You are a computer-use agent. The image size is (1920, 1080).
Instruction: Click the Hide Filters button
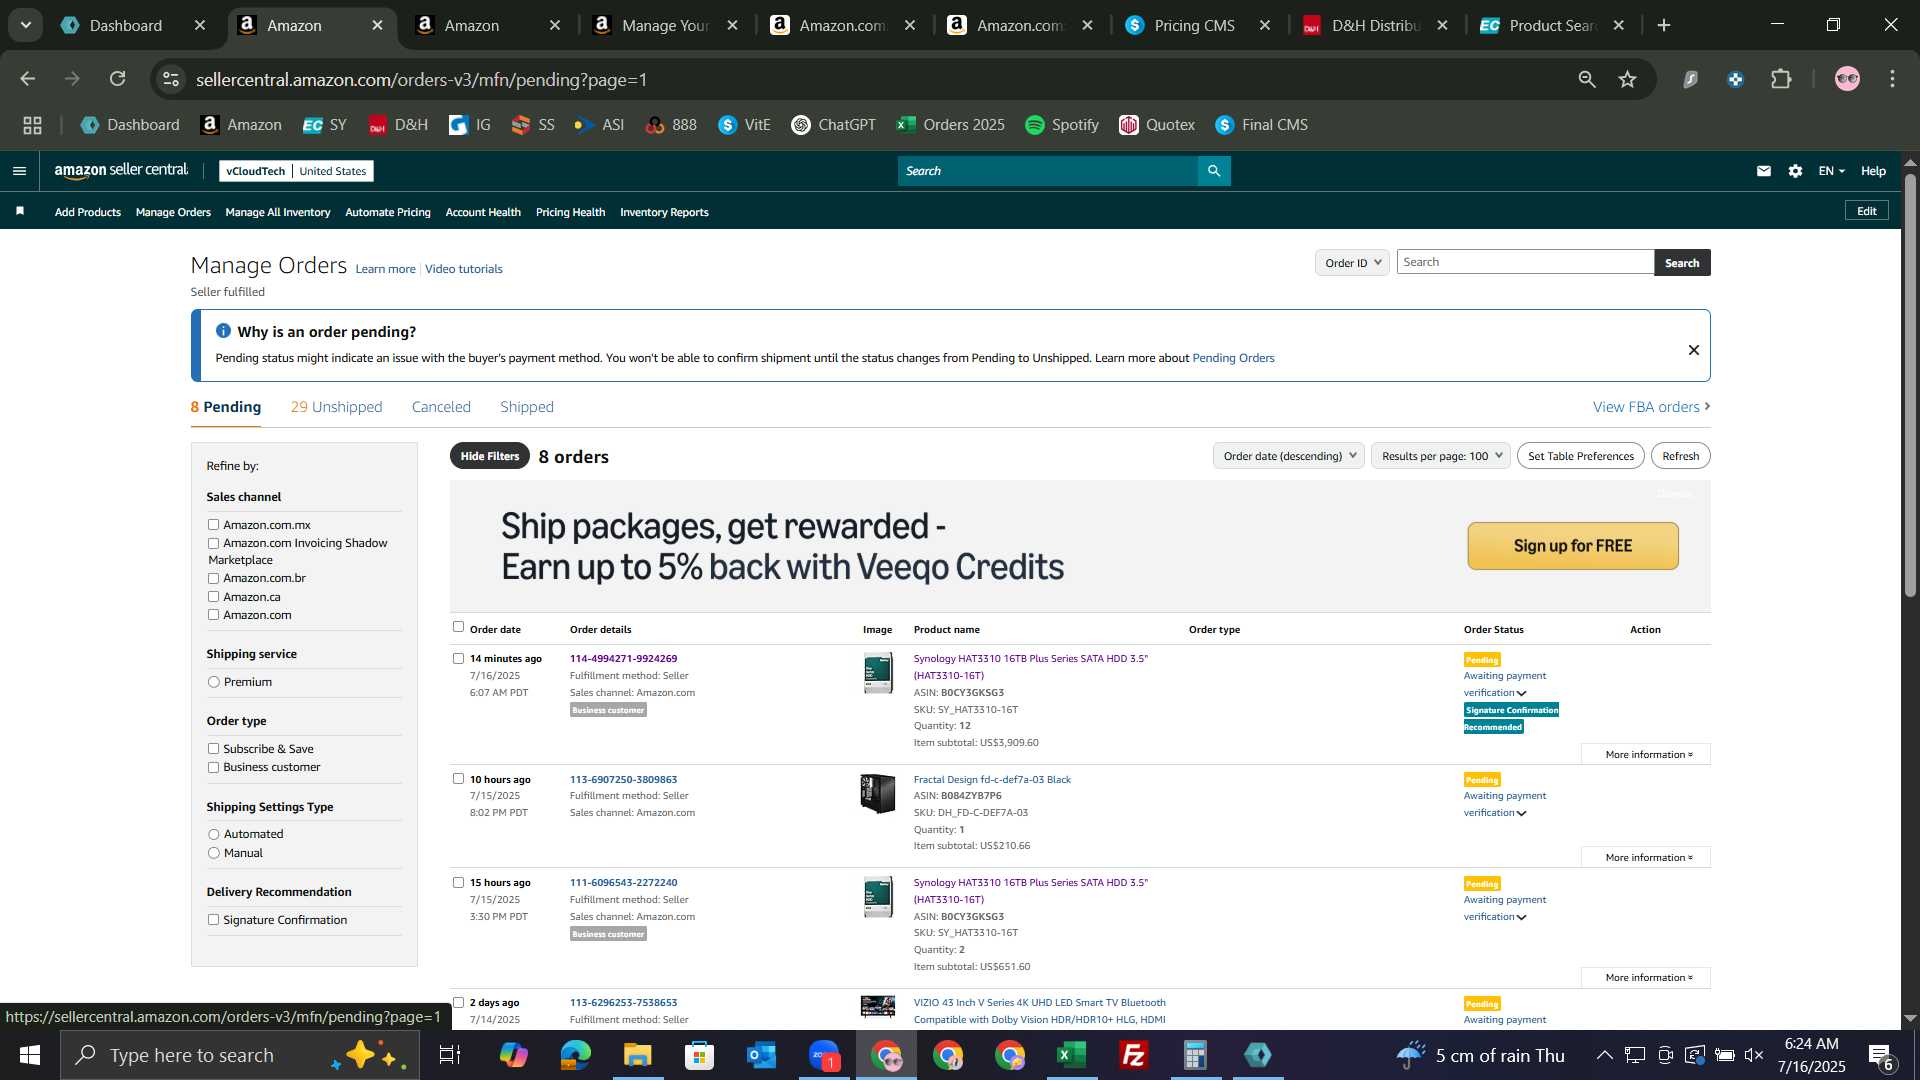pyautogui.click(x=489, y=456)
